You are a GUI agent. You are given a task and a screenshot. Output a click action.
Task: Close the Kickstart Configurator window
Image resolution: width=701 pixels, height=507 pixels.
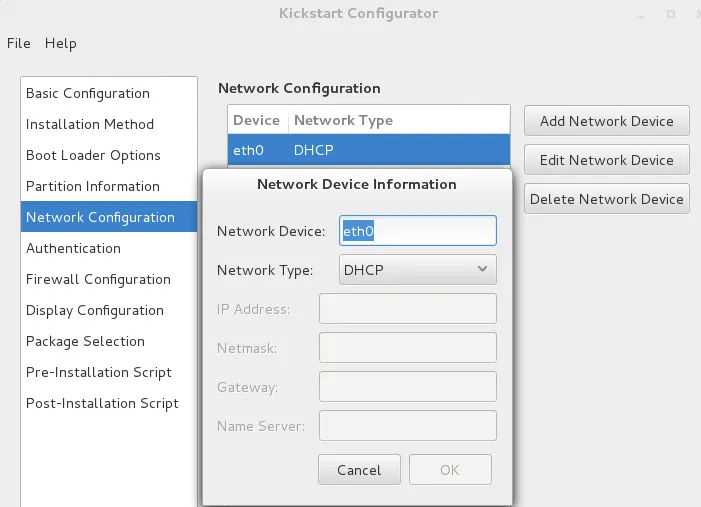pos(698,14)
